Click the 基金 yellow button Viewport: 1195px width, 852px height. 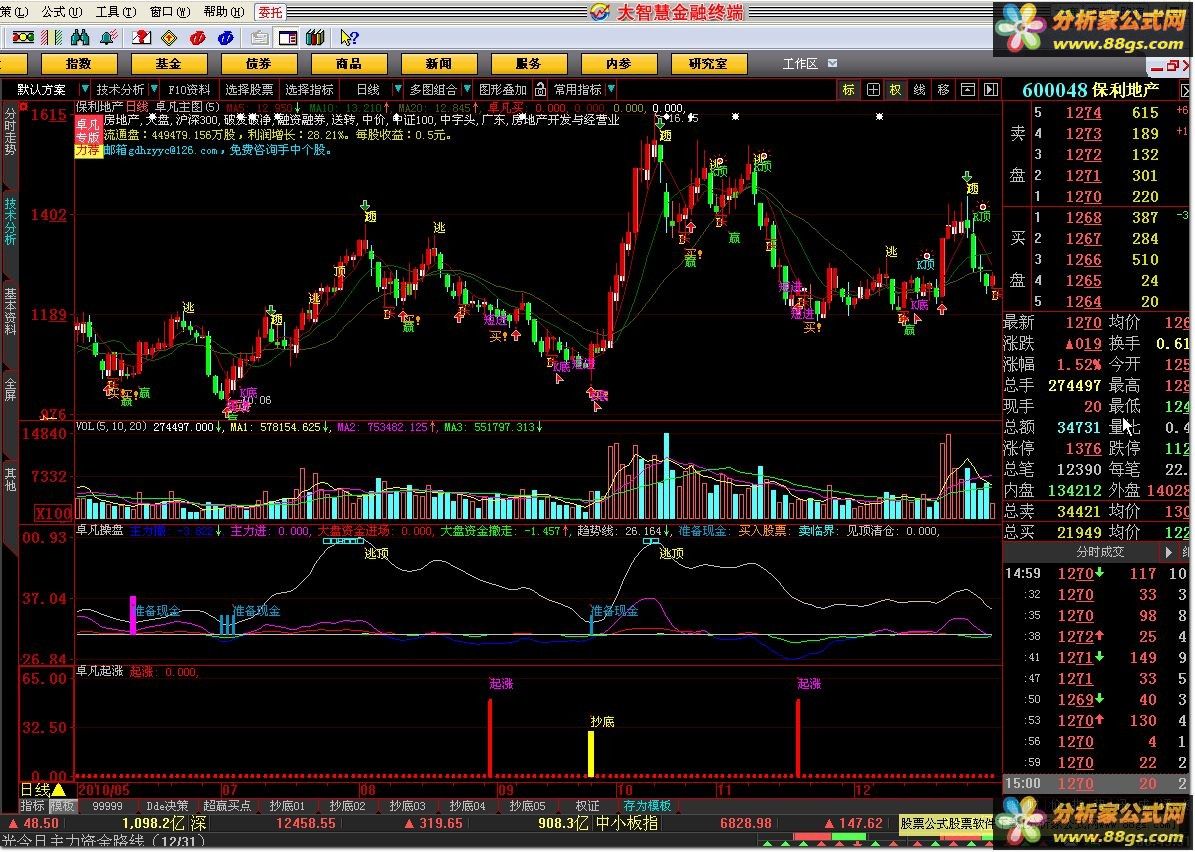168,63
